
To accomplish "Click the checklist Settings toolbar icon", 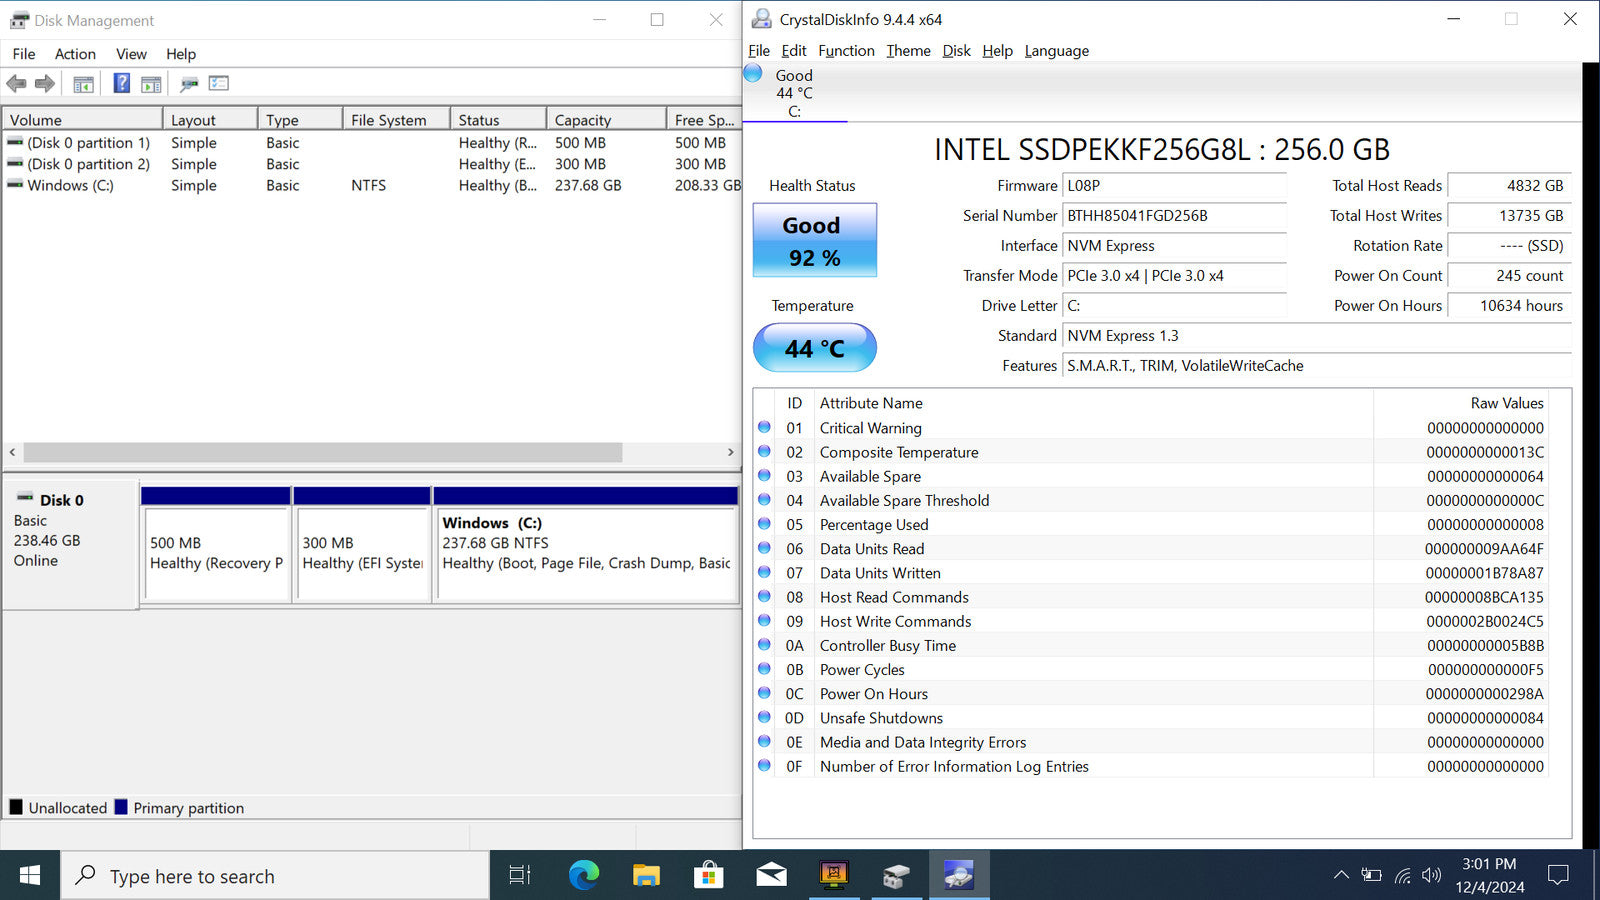I will click(x=219, y=83).
